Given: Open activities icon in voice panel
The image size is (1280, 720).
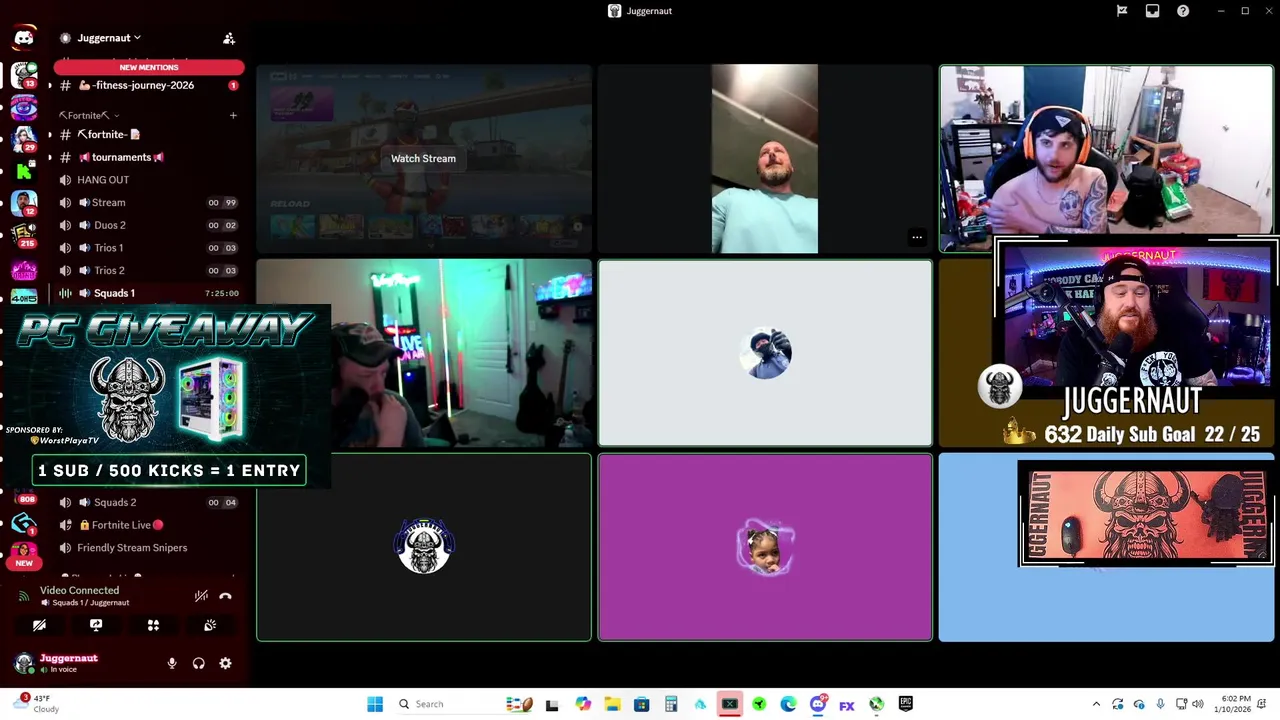Looking at the screenshot, I should (153, 625).
